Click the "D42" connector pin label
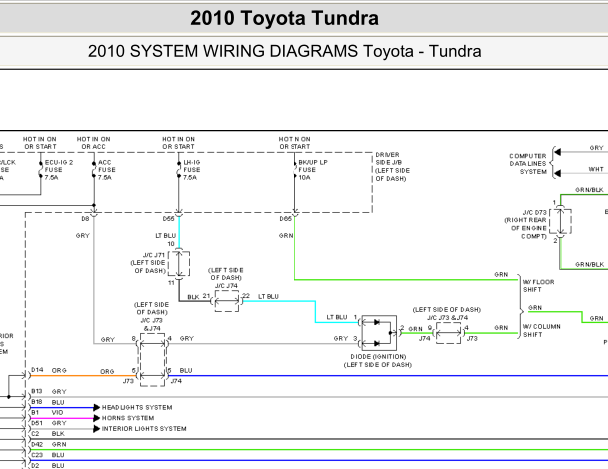 pyautogui.click(x=37, y=444)
